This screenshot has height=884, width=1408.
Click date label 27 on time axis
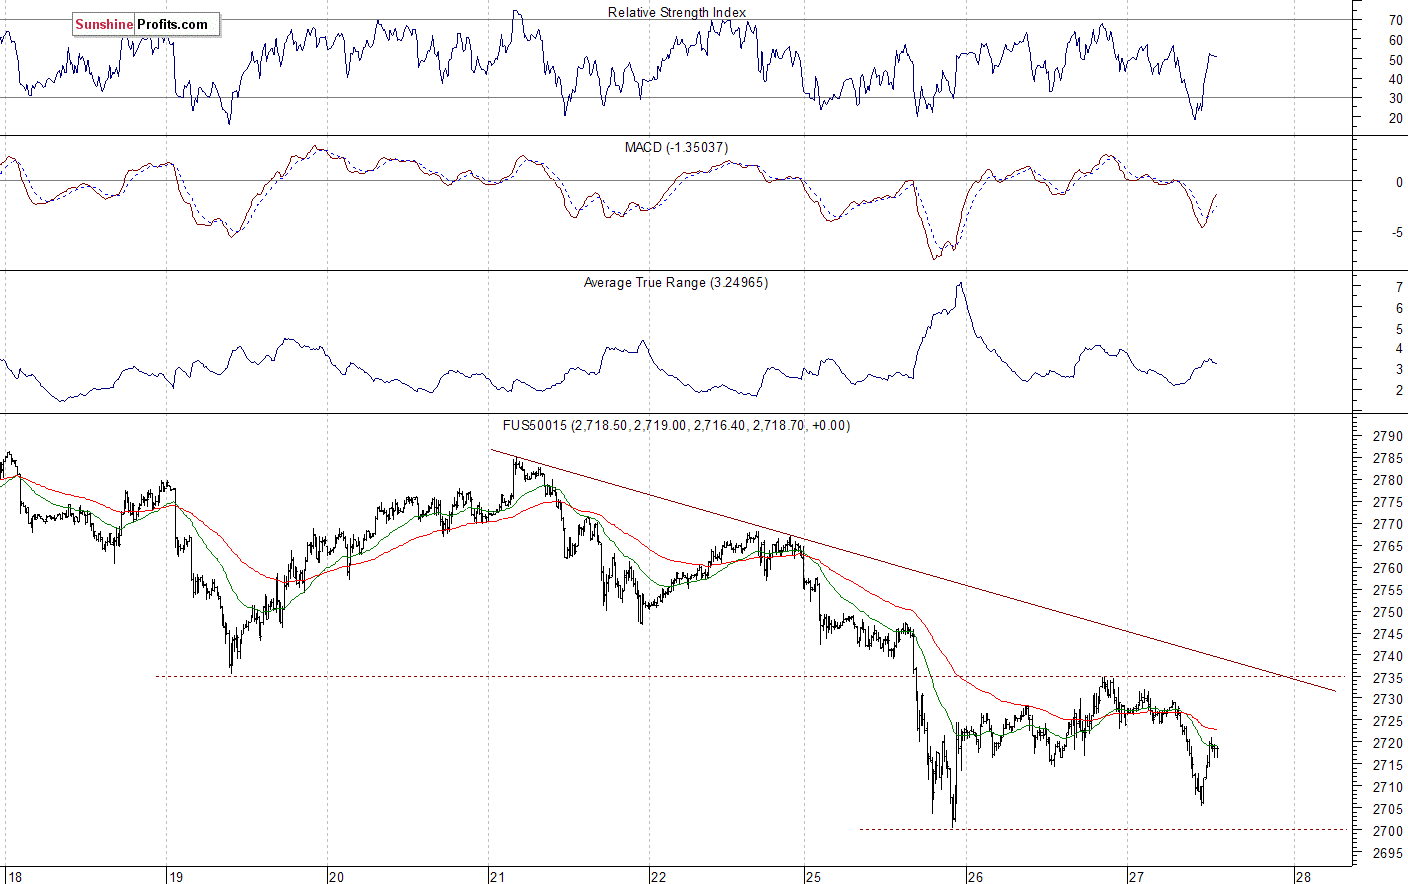[1137, 877]
